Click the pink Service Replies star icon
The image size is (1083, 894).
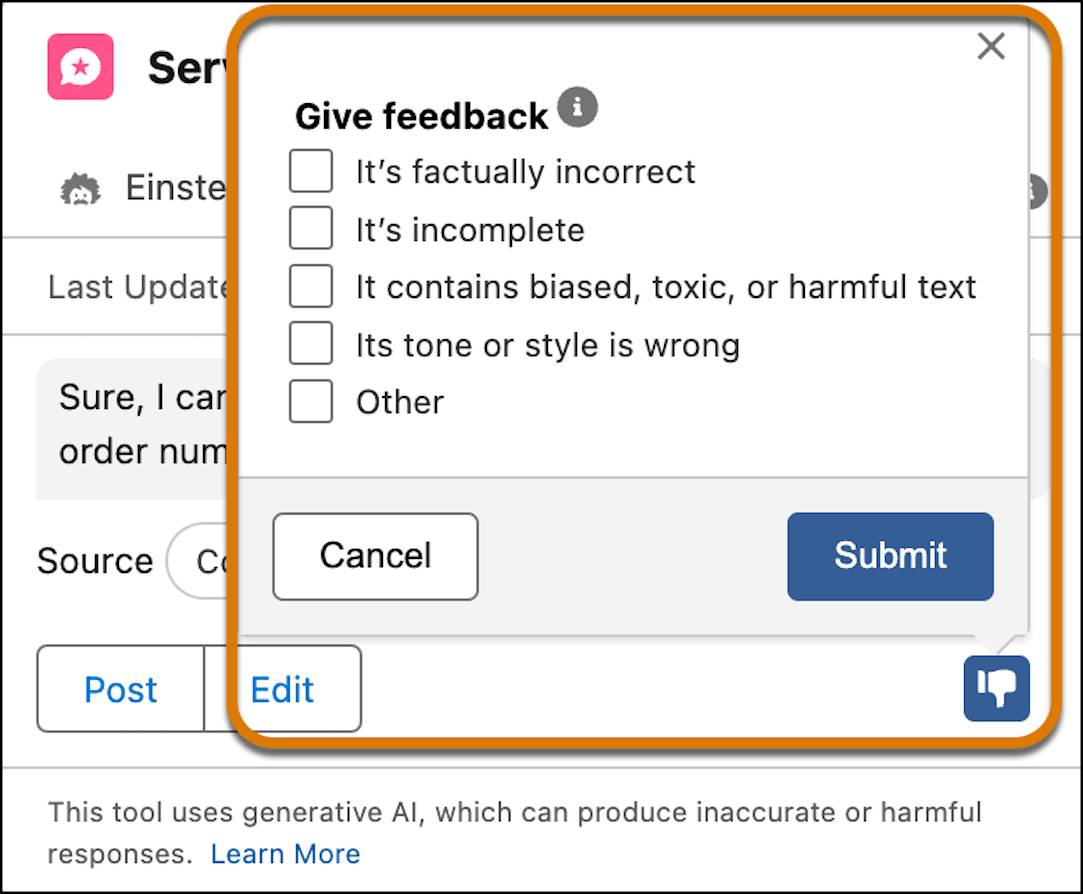tap(80, 66)
